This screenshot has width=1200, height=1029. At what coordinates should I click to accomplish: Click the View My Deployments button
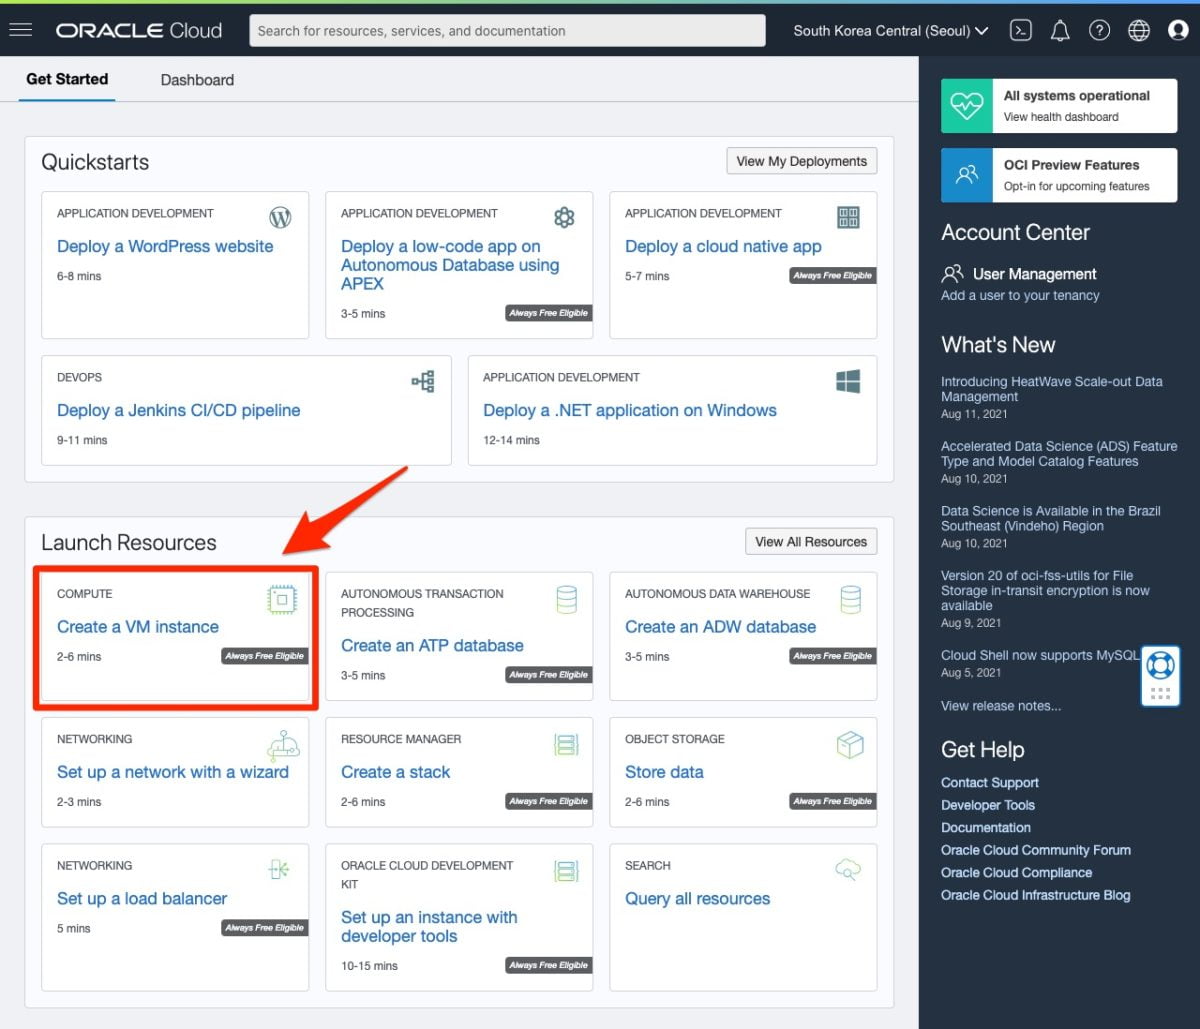point(801,160)
